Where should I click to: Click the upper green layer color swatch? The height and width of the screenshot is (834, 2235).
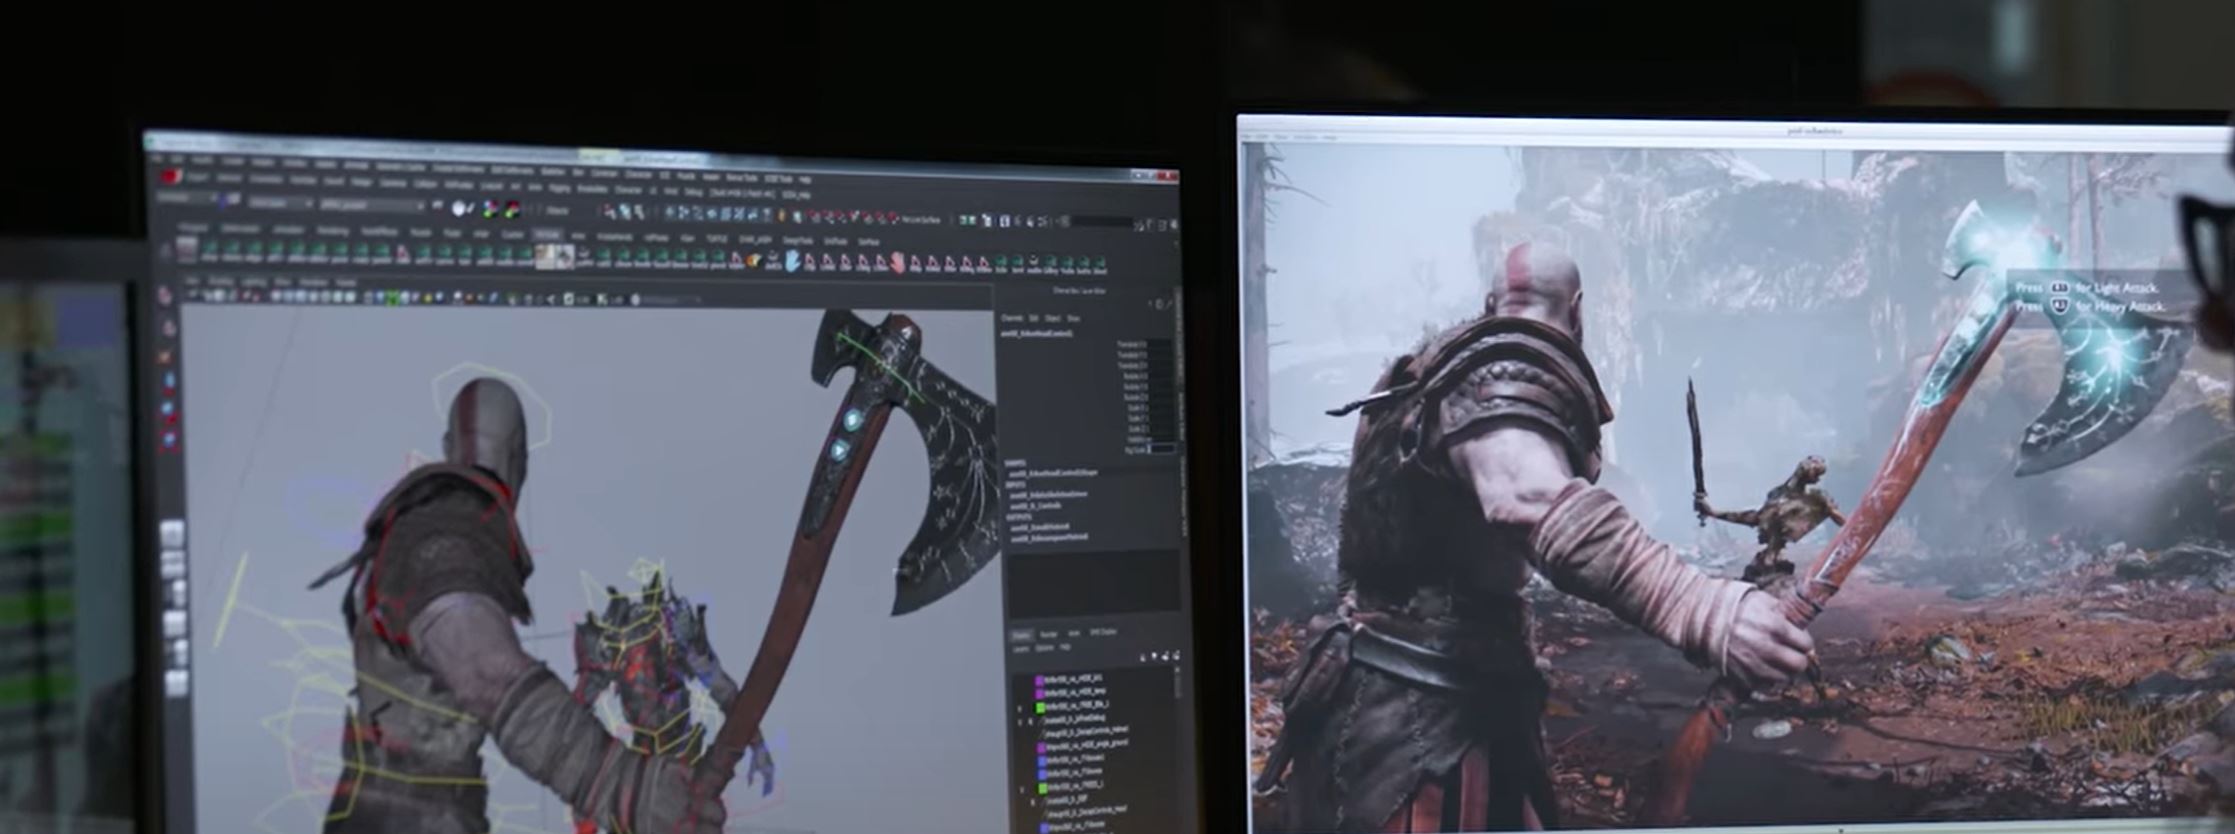pos(1040,707)
